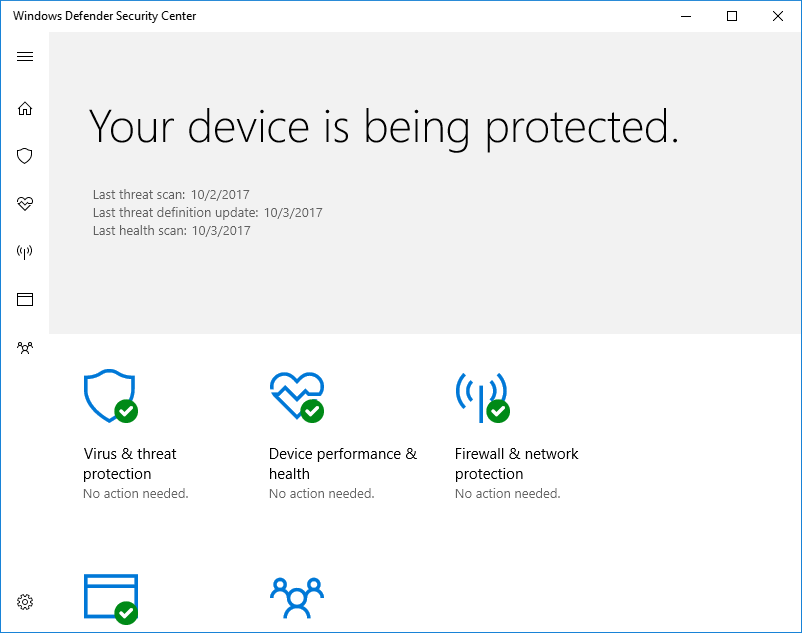802x633 pixels.
Task: Open Firewall & network protection sidebar antenna icon
Action: [x=25, y=252]
